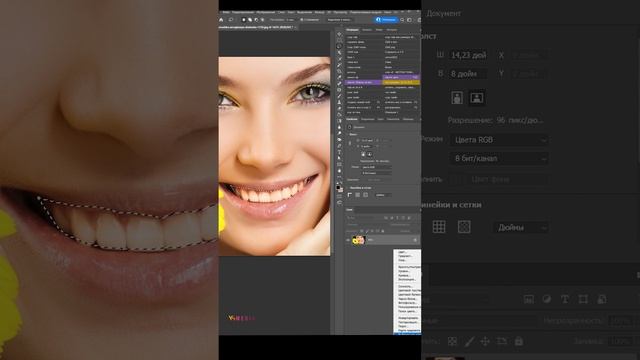640x360 pixels.
Task: Open the 'Редактирование' menu
Action: click(x=242, y=13)
